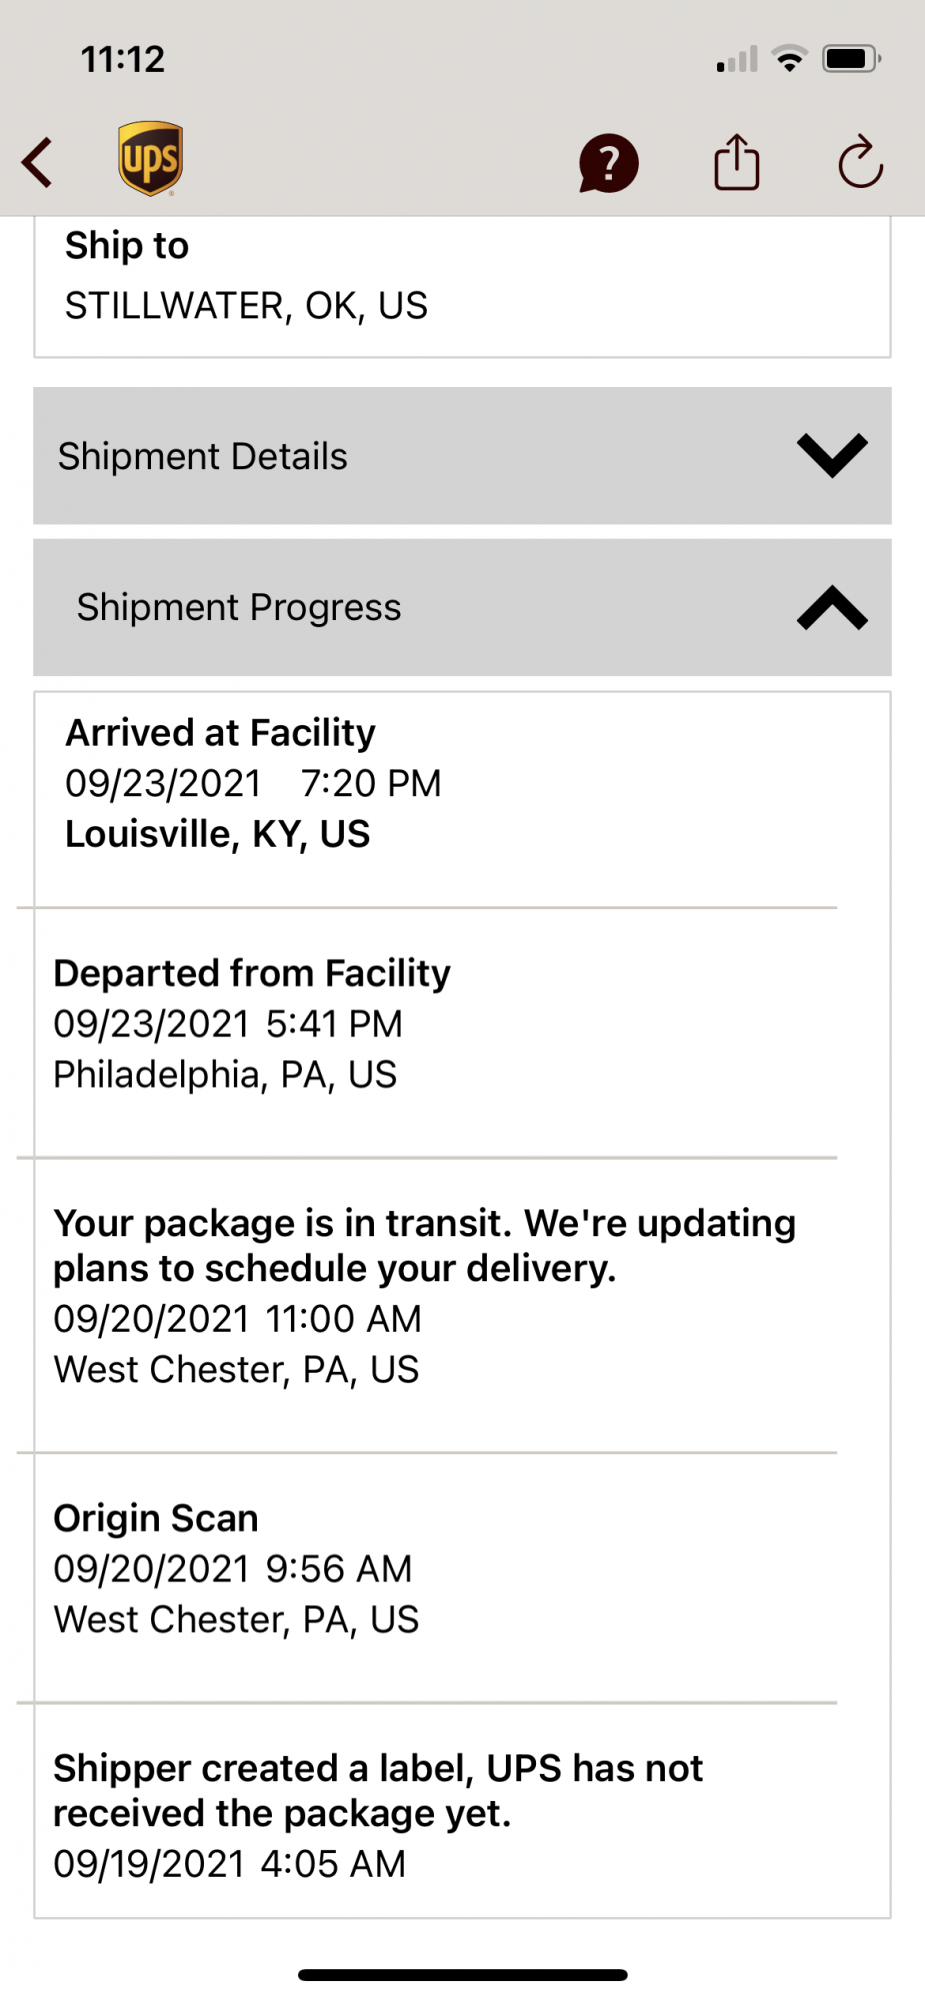The height and width of the screenshot is (2000, 925).
Task: Tap the share icon
Action: 737,162
